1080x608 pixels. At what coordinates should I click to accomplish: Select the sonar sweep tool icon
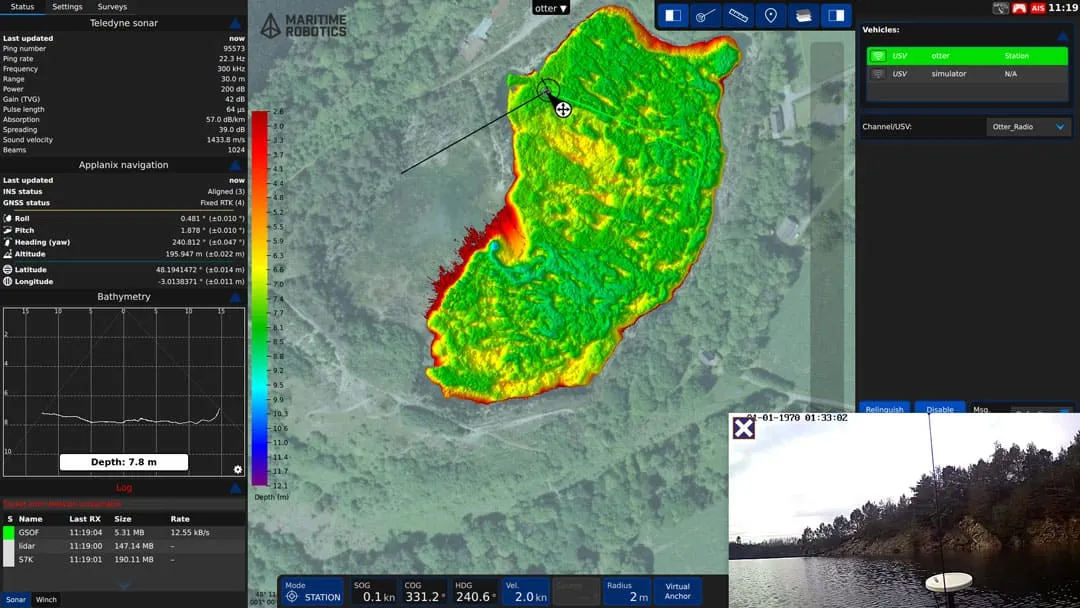tap(705, 16)
